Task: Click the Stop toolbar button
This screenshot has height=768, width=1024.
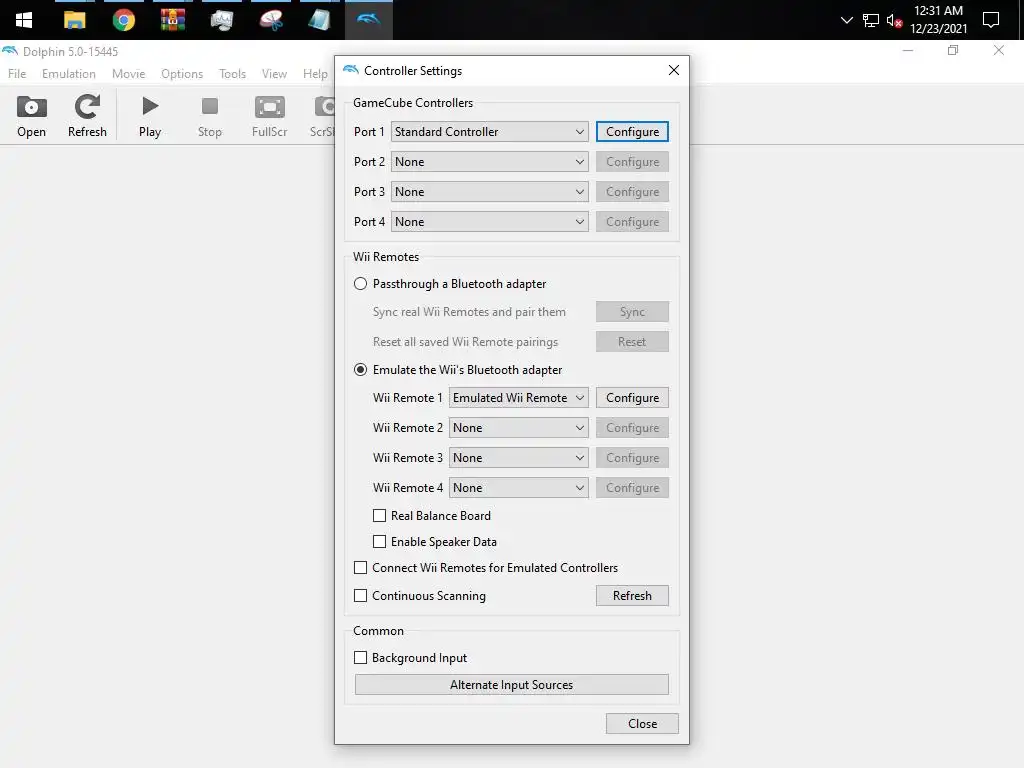Action: coord(210,116)
